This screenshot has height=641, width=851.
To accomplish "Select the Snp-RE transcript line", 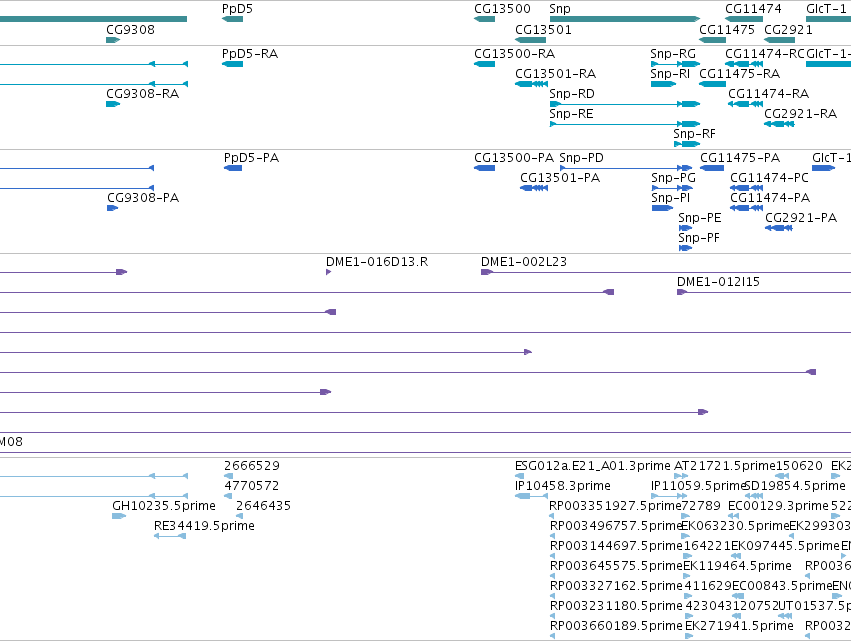I will [x=625, y=124].
